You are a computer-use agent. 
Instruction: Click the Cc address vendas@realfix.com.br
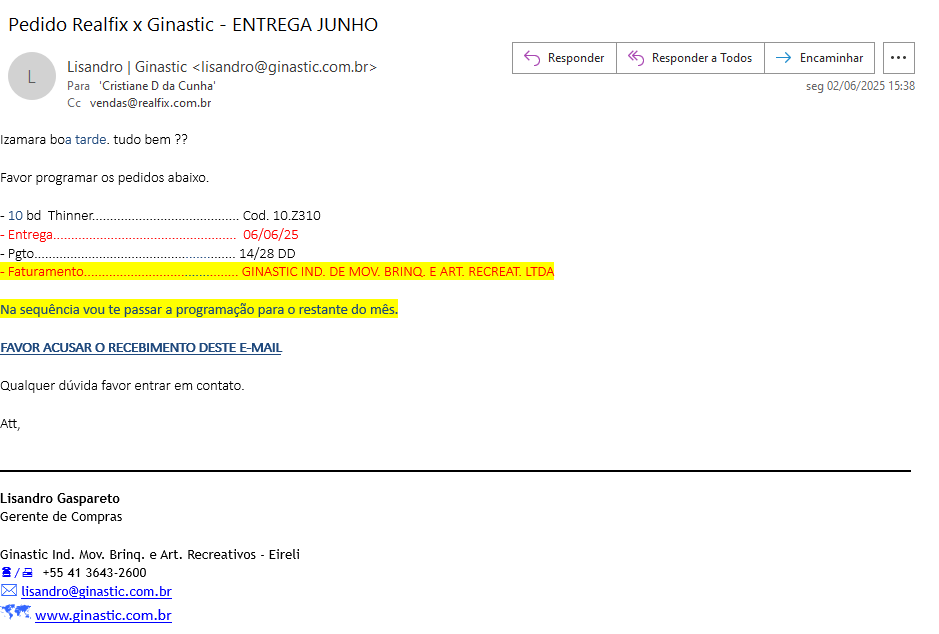click(x=150, y=103)
